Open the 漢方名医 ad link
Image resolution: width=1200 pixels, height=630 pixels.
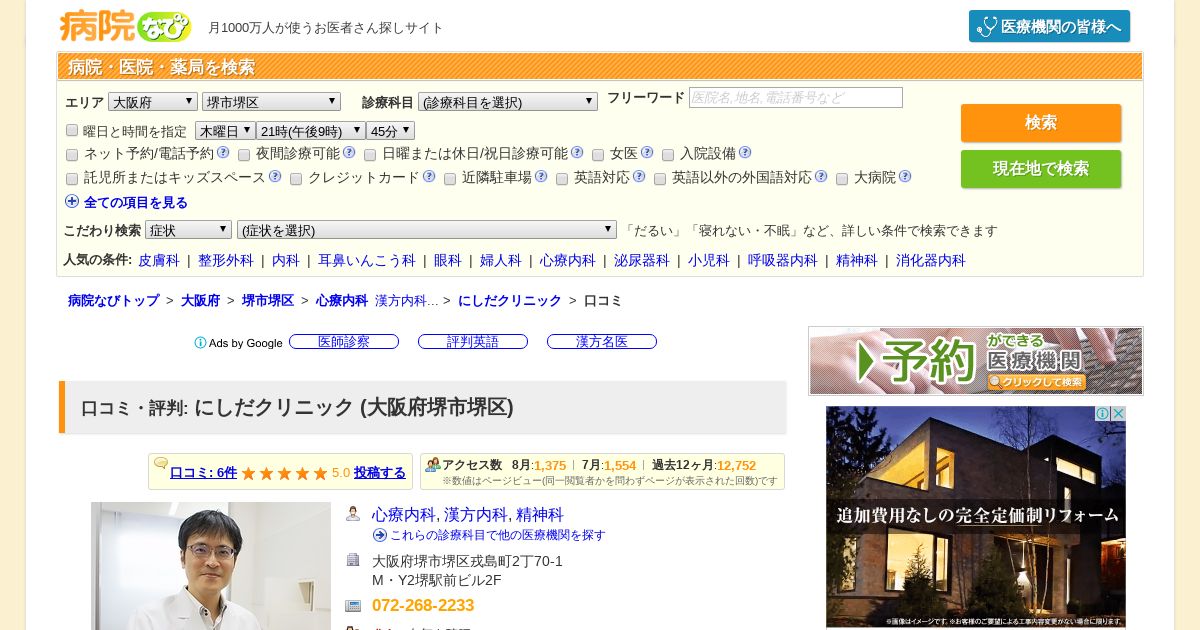click(602, 342)
